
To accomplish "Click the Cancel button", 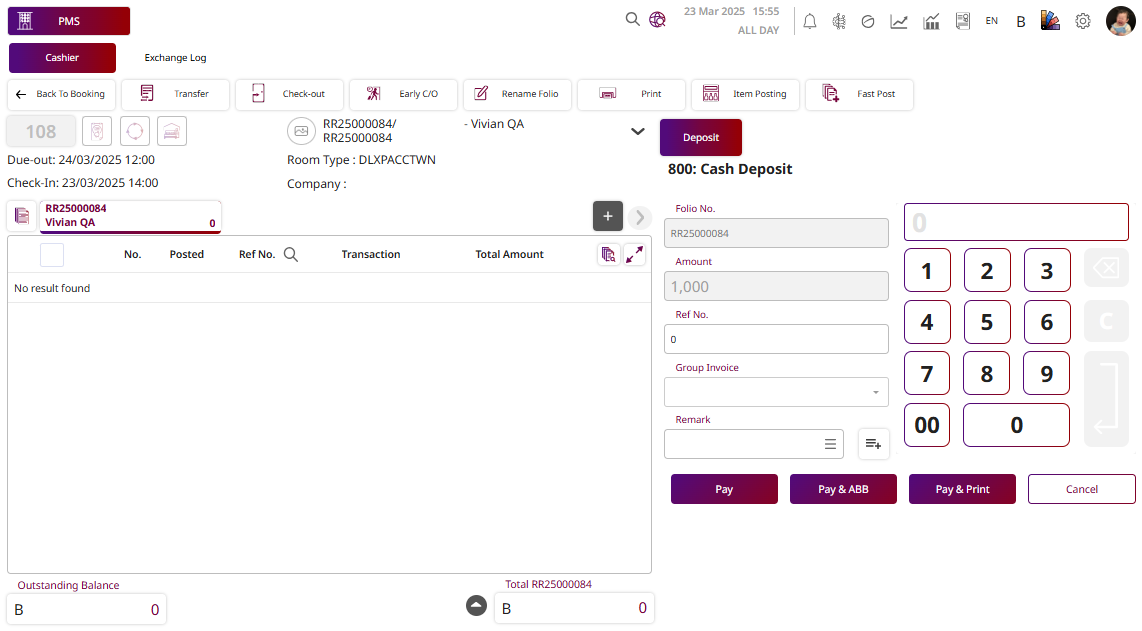I will [1081, 489].
